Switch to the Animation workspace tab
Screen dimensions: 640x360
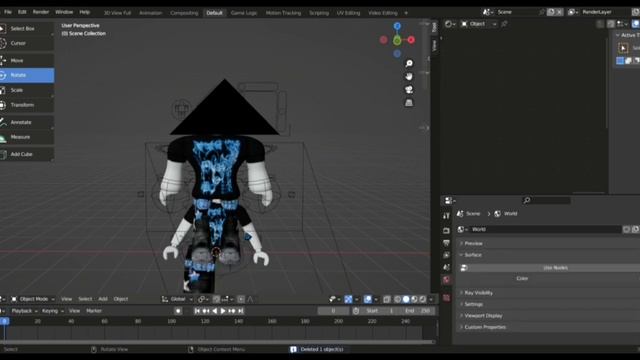(x=151, y=13)
